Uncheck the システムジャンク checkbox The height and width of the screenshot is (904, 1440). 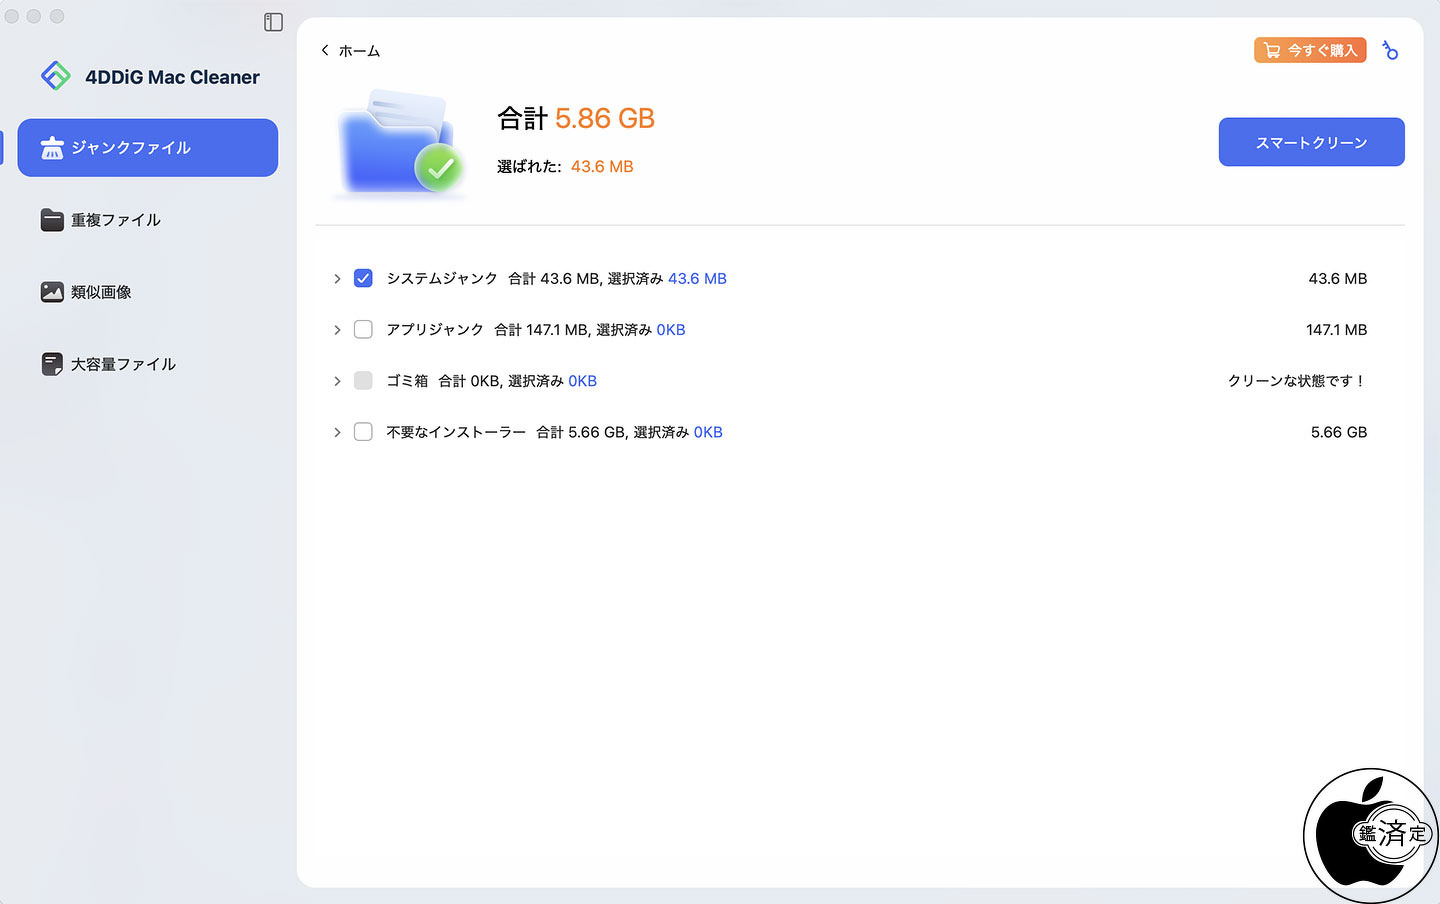pos(363,278)
